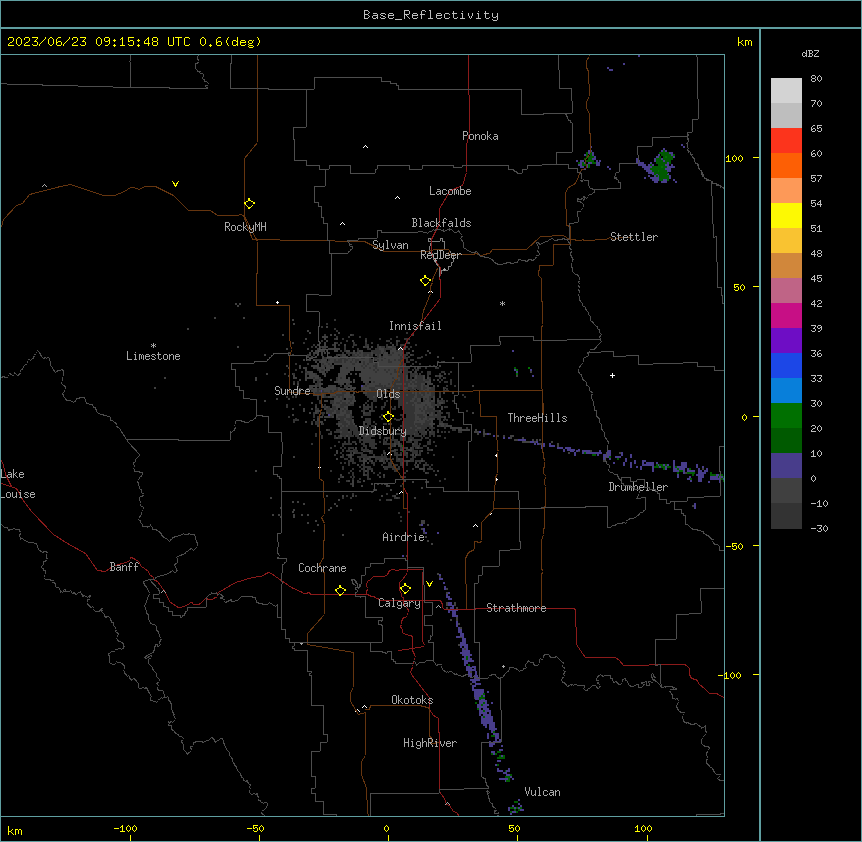Click the green radar echo northeast of Stettler
Viewport: 862px width, 842px height.
pos(660,165)
